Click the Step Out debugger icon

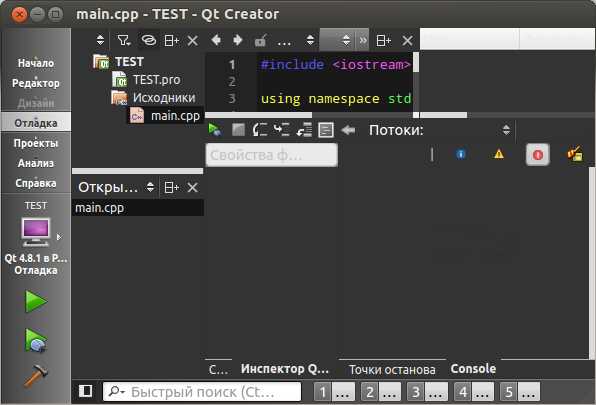pyautogui.click(x=304, y=130)
